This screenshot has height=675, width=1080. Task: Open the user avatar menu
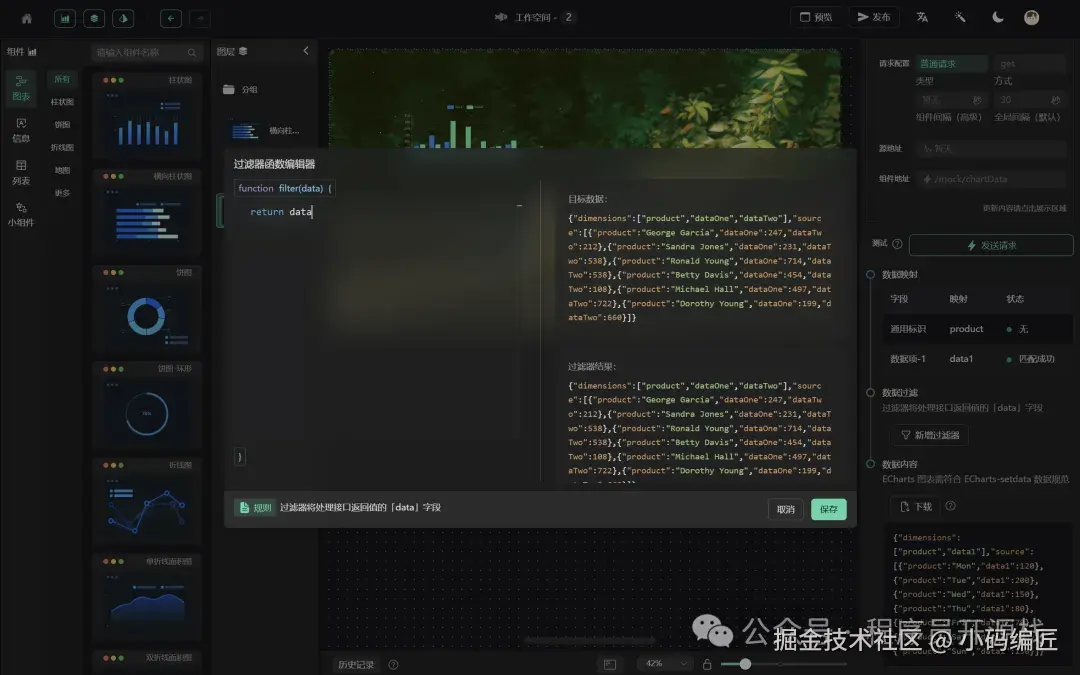1031,17
